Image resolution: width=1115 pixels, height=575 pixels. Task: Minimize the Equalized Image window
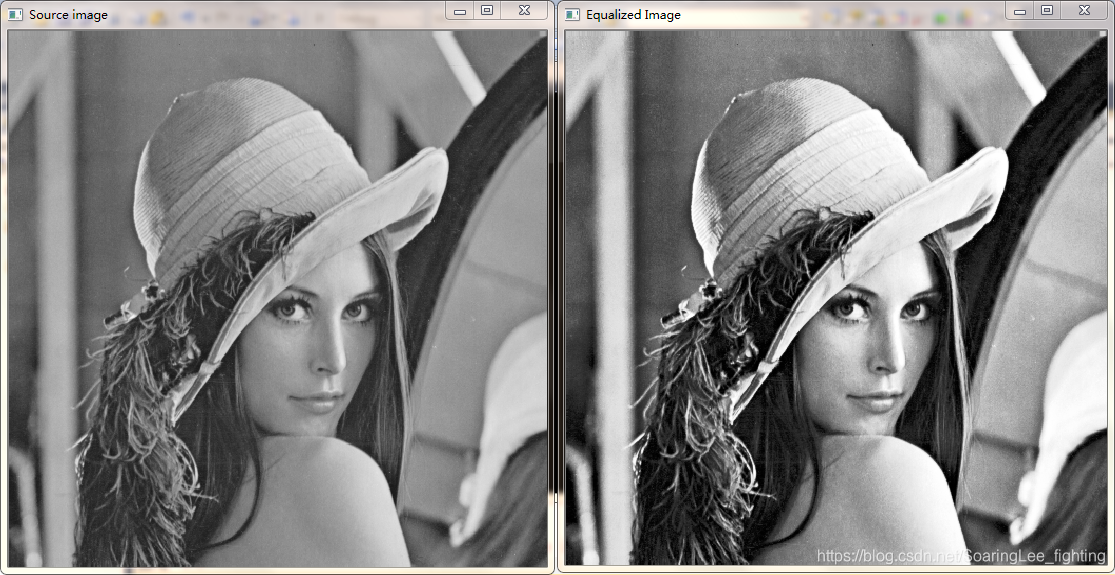[x=1020, y=11]
